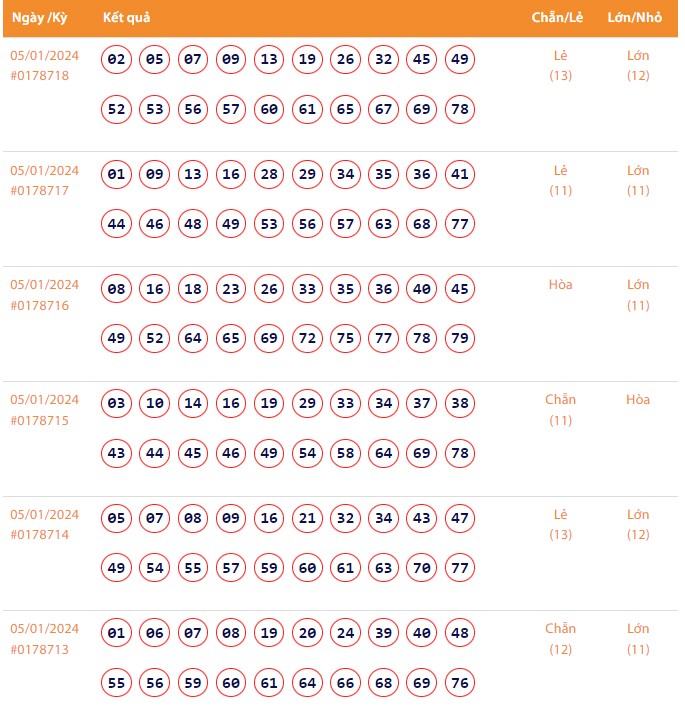Click ball 70 in draw #0178714
This screenshot has width=685, height=718.
click(x=422, y=568)
